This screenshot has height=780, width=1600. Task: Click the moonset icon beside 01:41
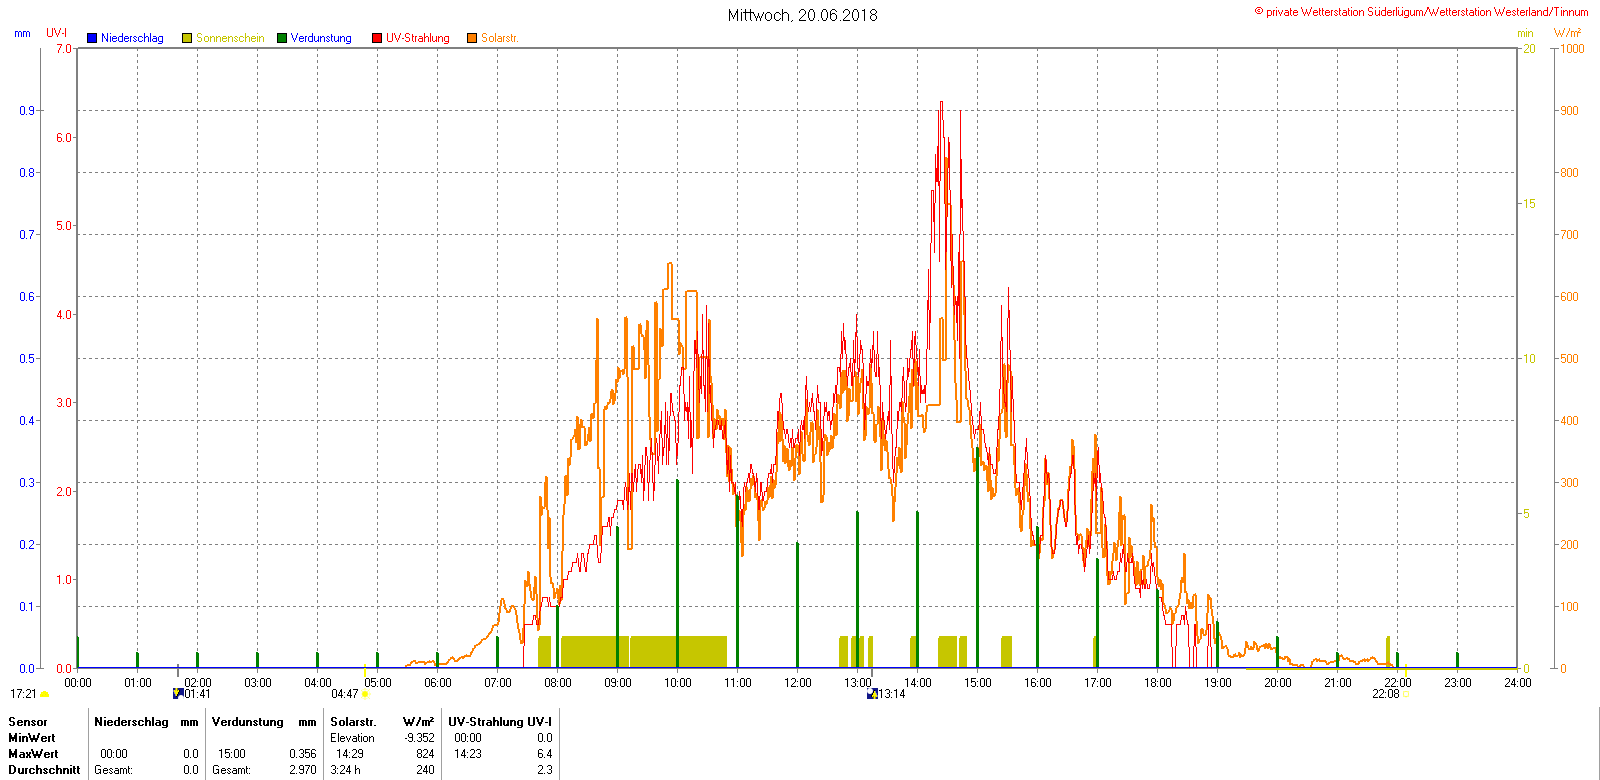(178, 694)
